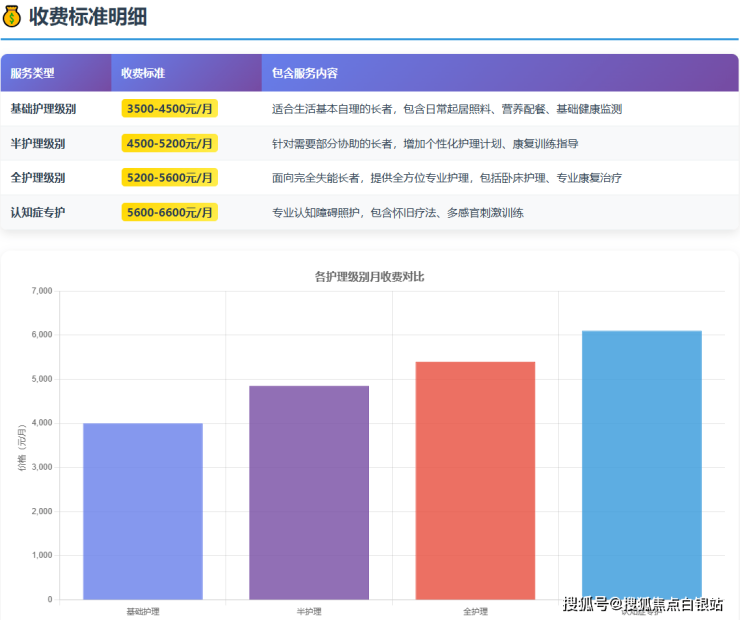Click the blue 基础护理 bar in chart
Viewport: 740px width, 620px height.
(x=143, y=511)
